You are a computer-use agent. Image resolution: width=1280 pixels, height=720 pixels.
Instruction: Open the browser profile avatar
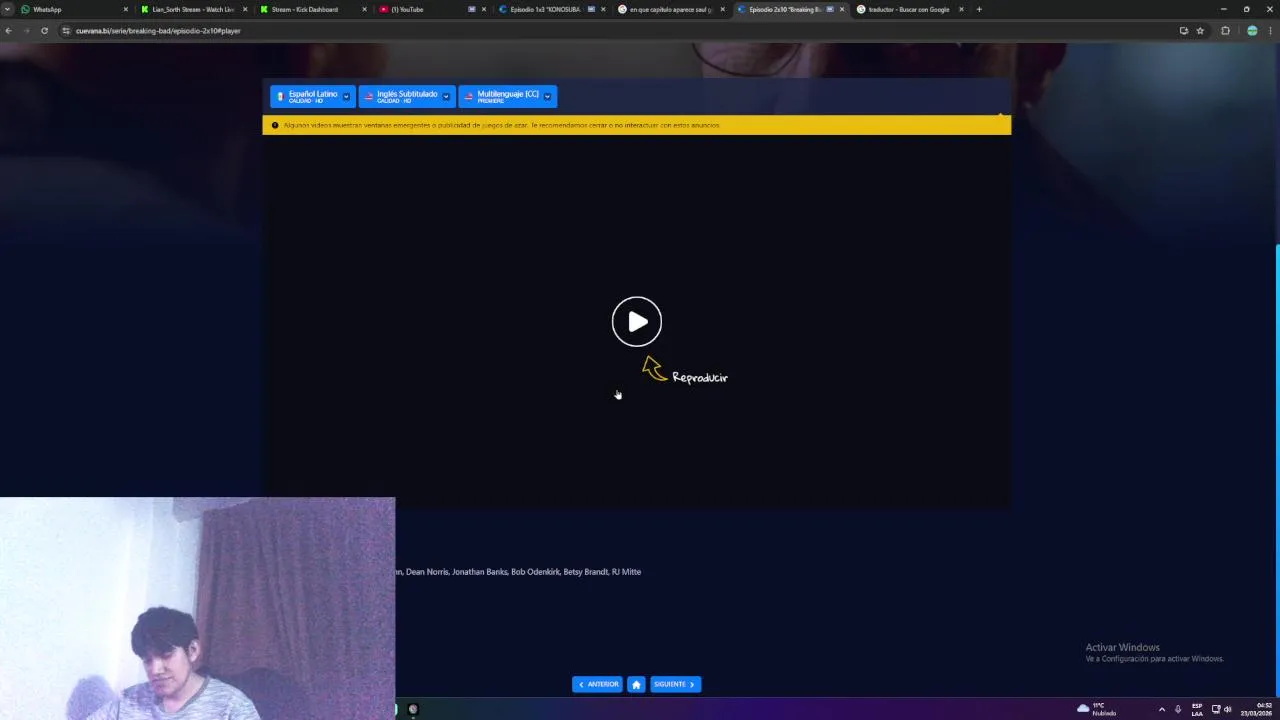click(x=1252, y=30)
